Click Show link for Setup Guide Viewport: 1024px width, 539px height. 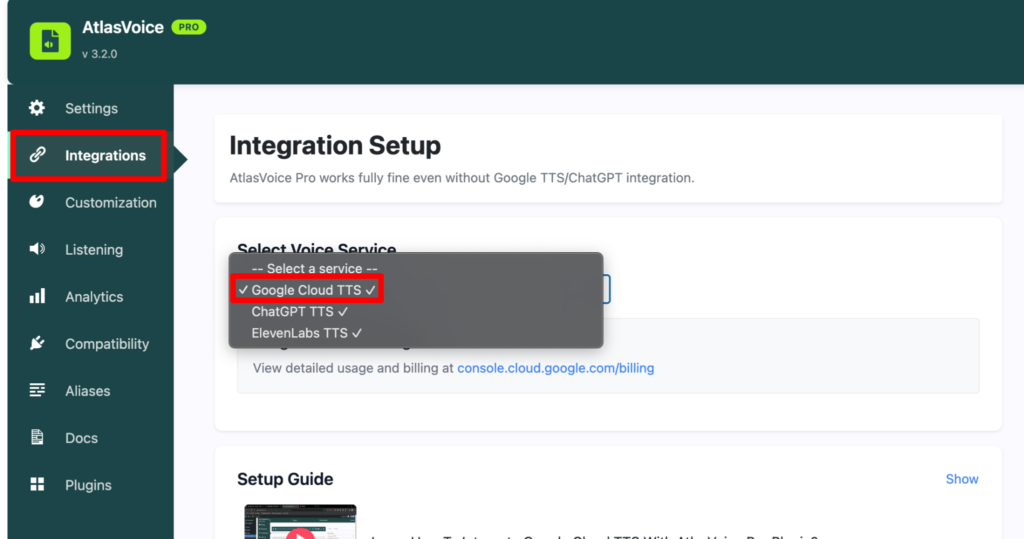click(962, 479)
